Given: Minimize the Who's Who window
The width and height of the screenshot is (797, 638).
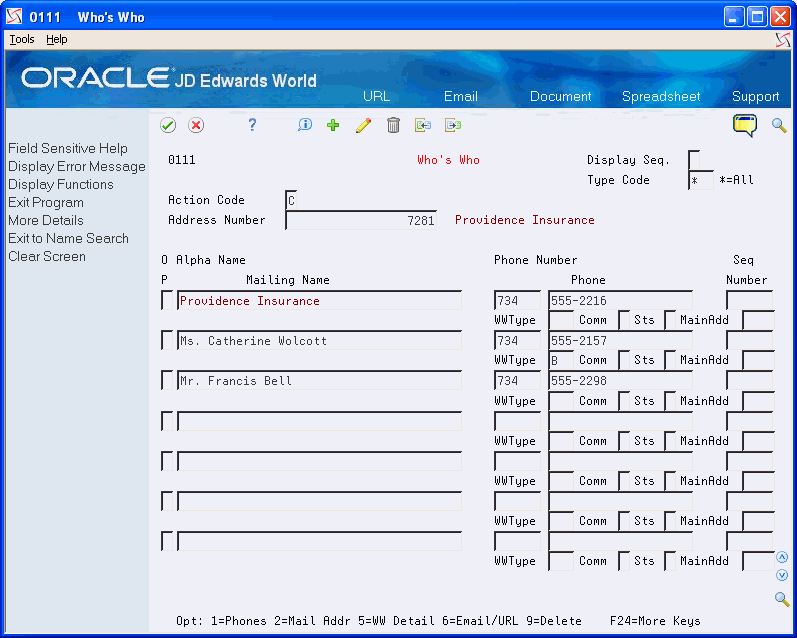Looking at the screenshot, I should click(733, 17).
